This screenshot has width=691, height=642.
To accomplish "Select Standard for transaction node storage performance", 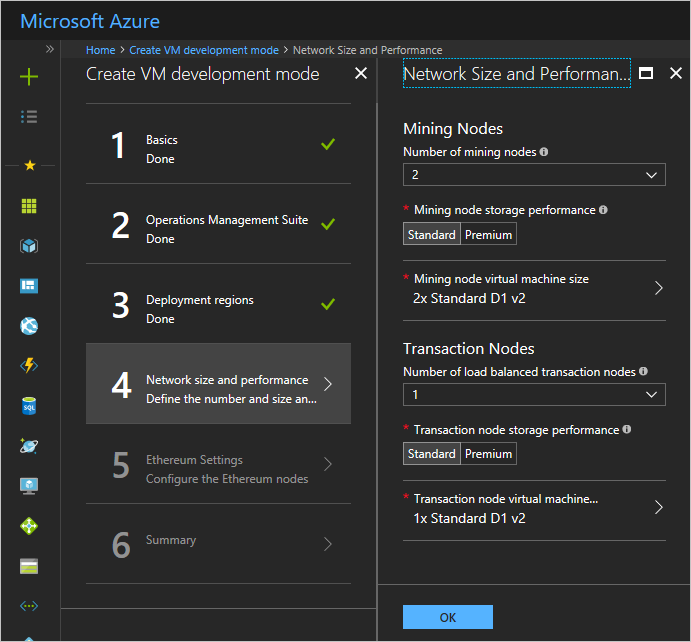I will pos(432,454).
